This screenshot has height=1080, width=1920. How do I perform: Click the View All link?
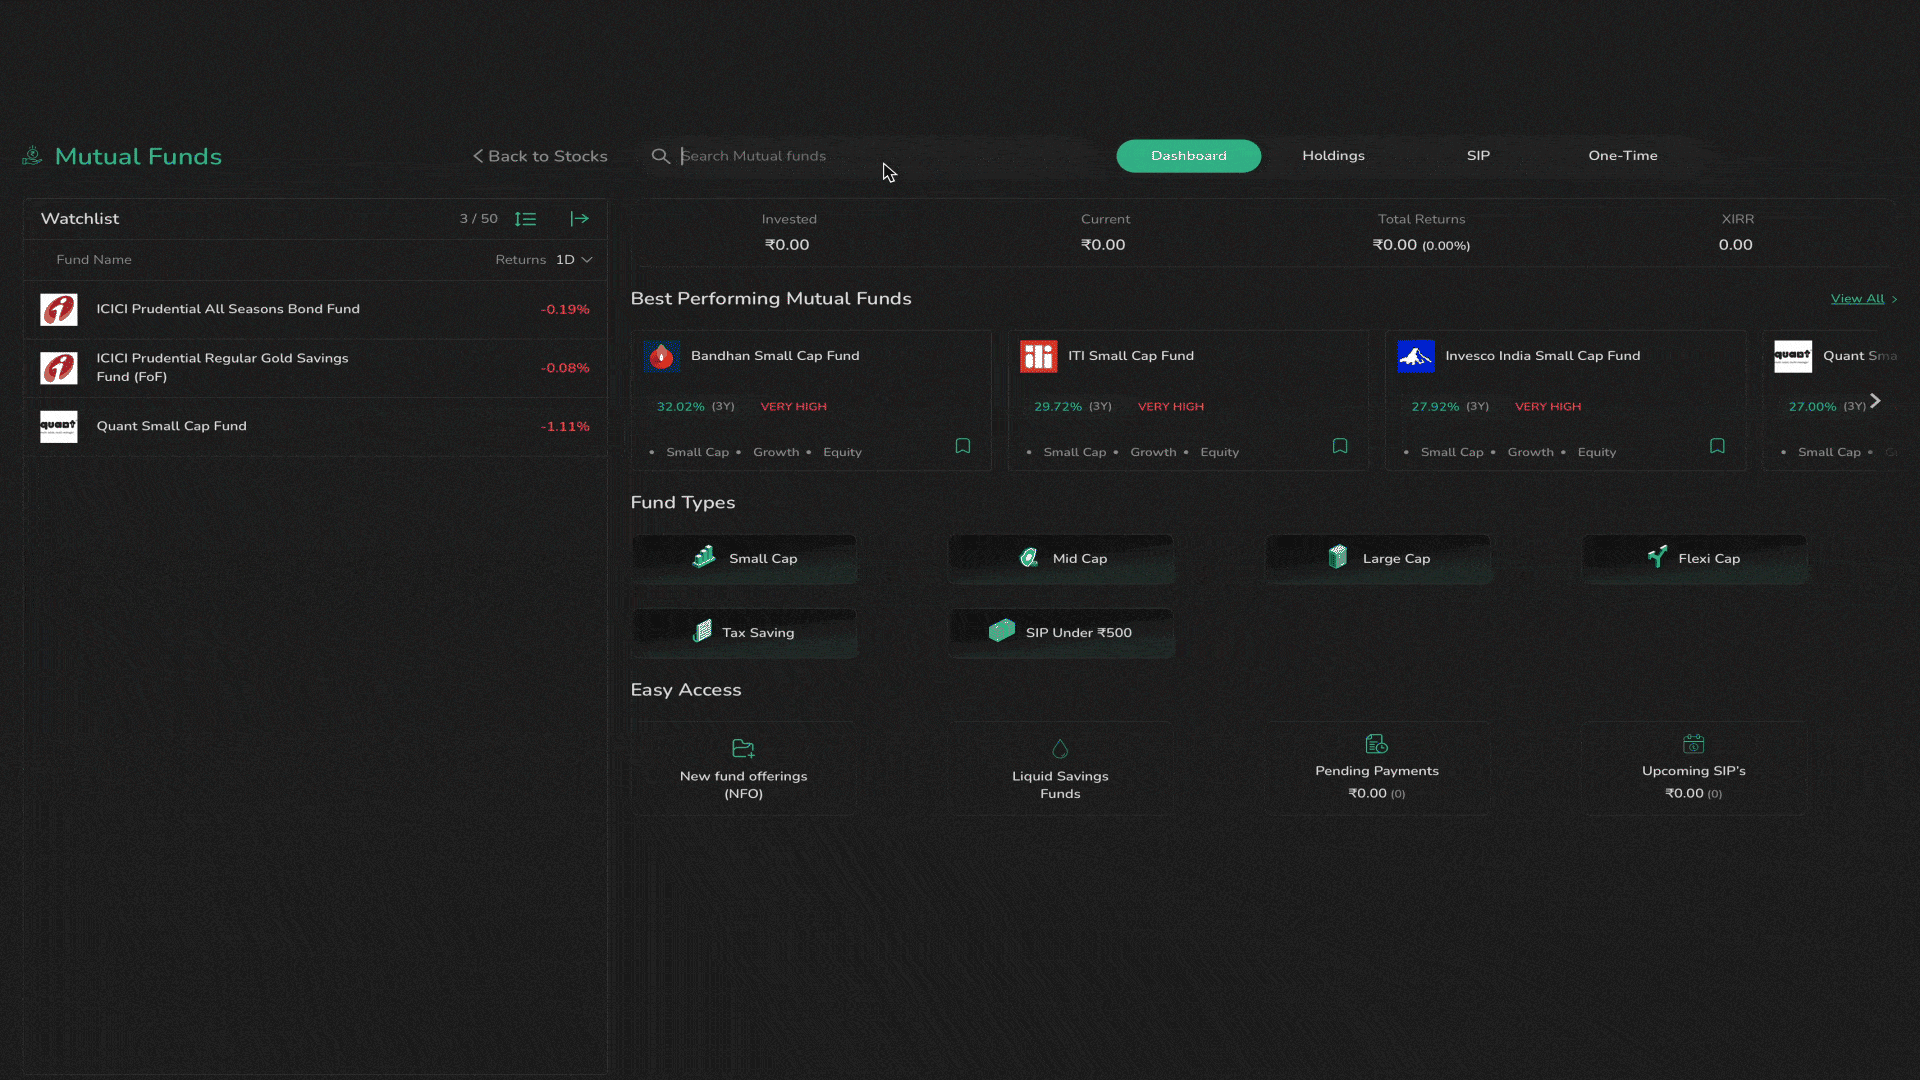[x=1857, y=299]
